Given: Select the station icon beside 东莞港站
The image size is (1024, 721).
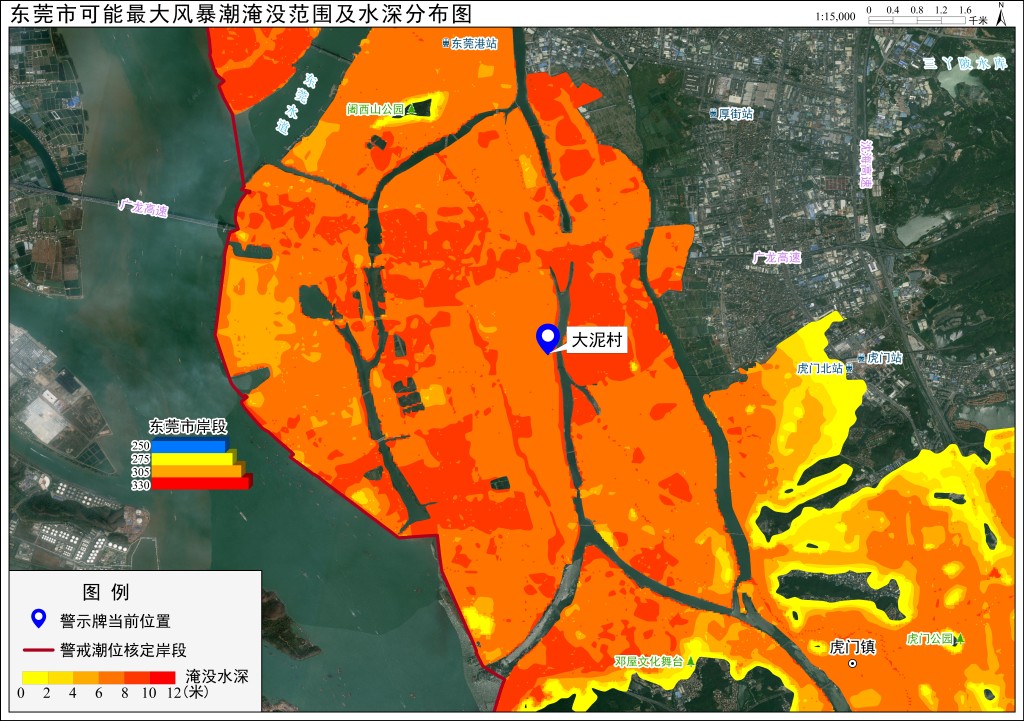Looking at the screenshot, I should [445, 44].
